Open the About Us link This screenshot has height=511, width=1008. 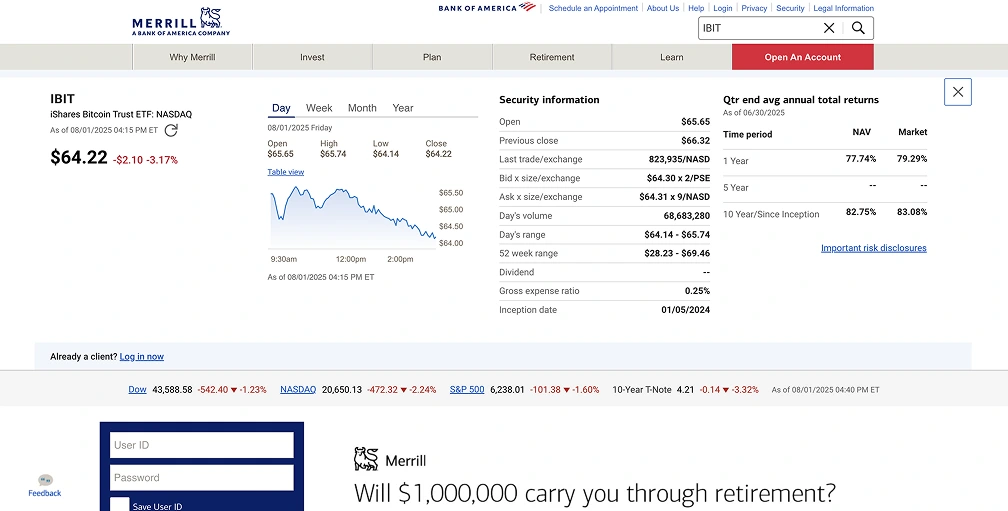pyautogui.click(x=663, y=8)
